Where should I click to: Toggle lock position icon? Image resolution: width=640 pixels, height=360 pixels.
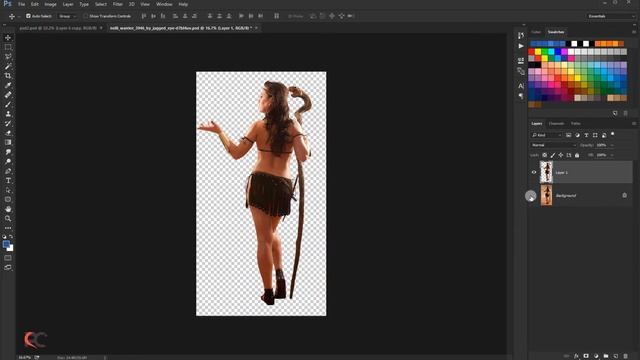[561, 155]
